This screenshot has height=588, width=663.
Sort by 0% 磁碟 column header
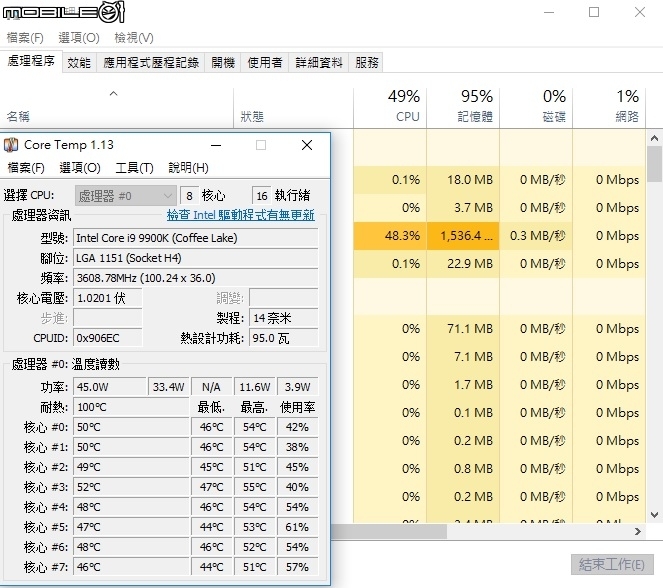[536, 107]
